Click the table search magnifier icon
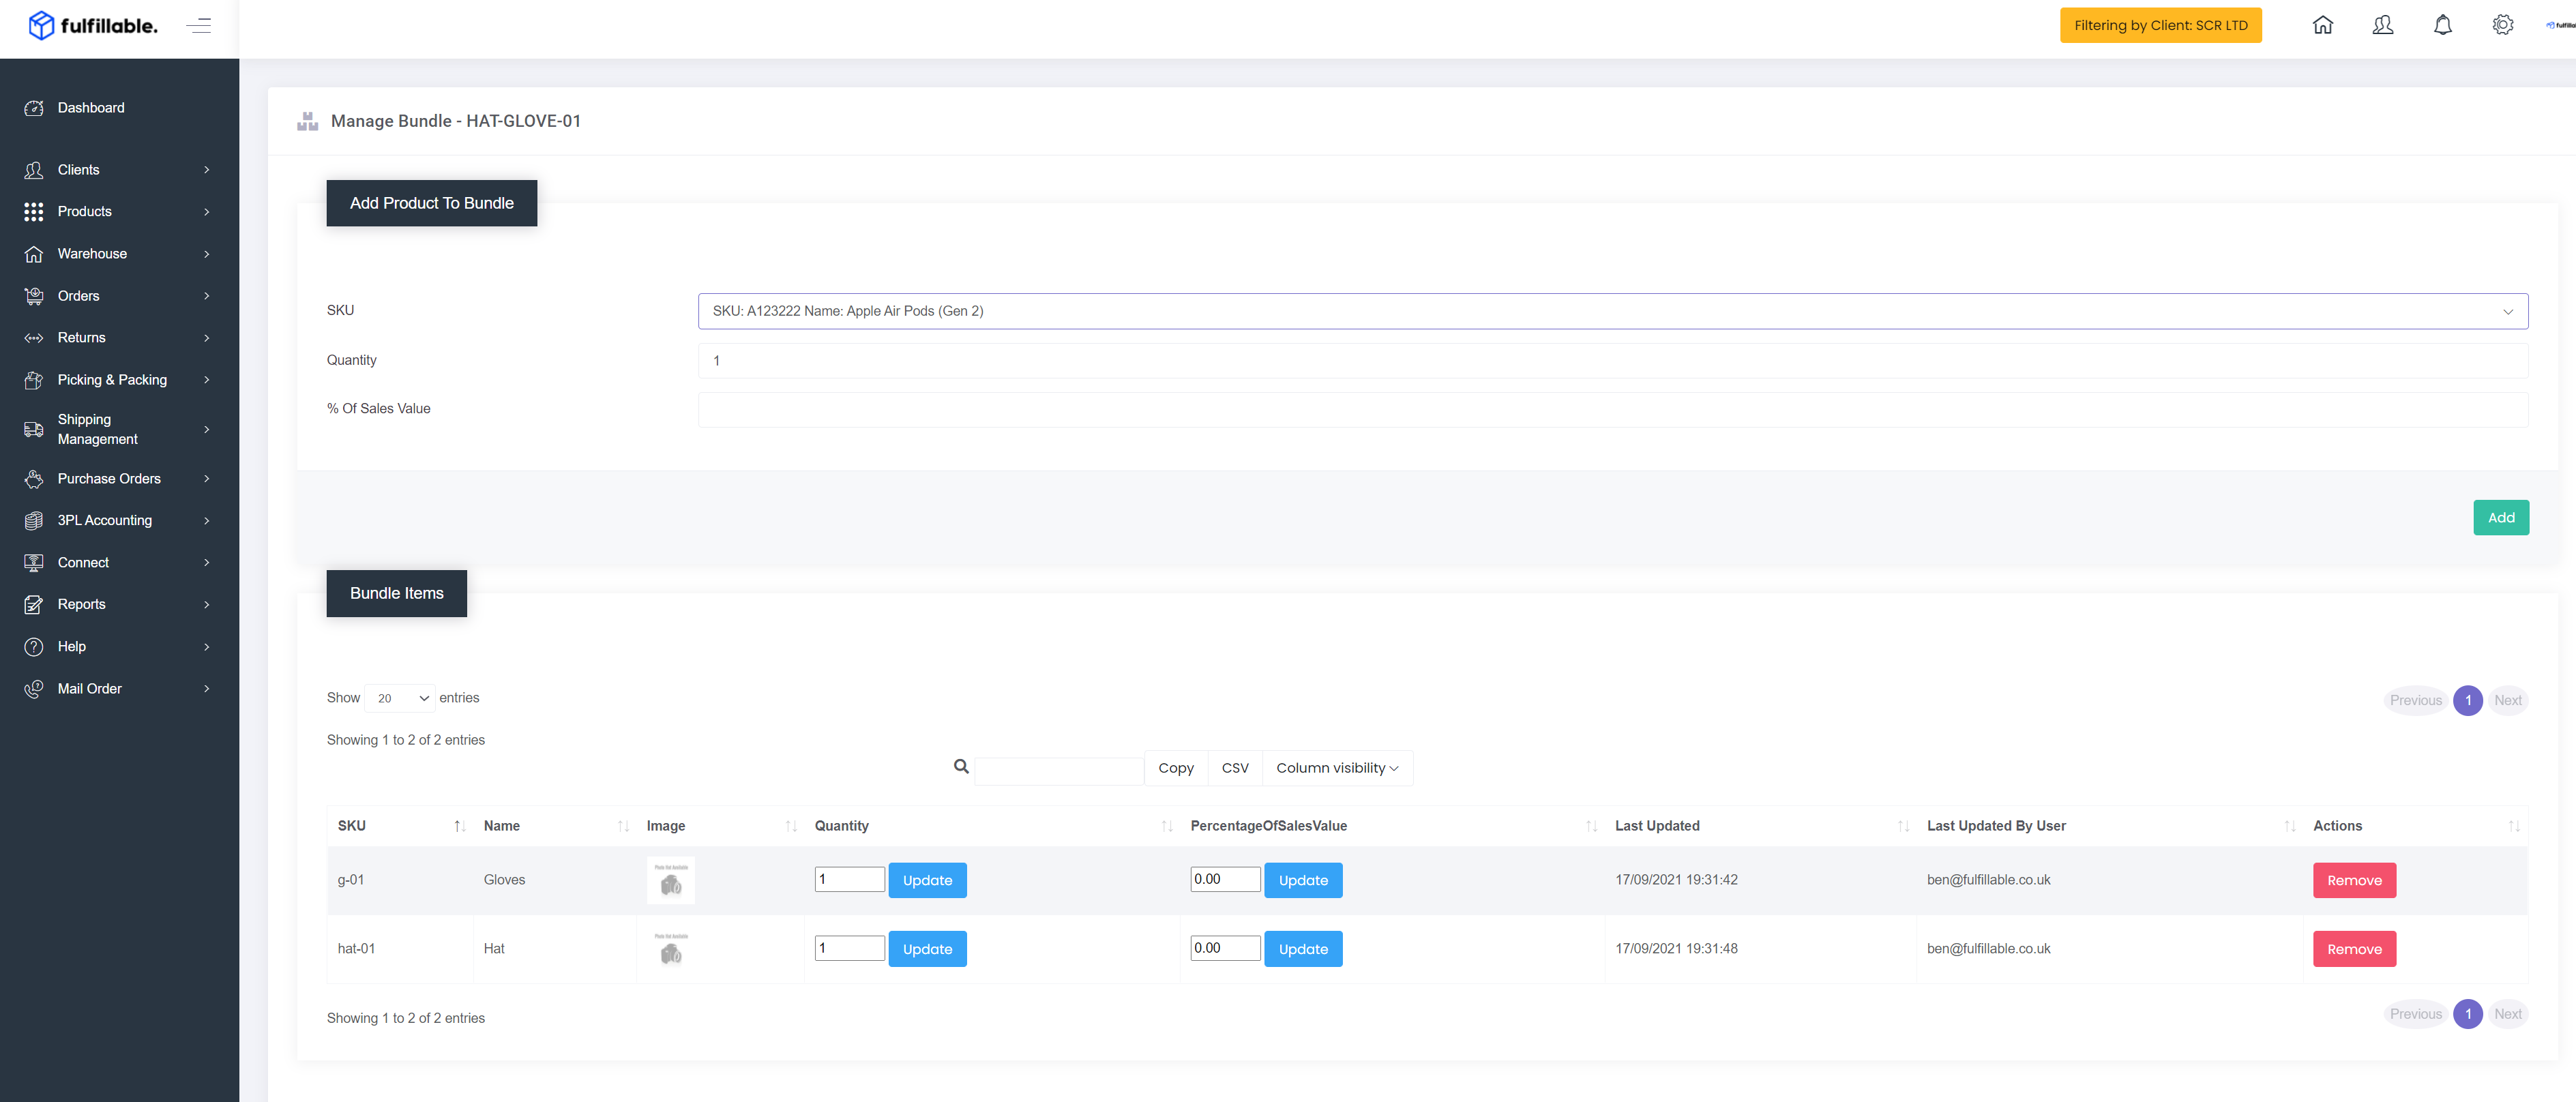The height and width of the screenshot is (1102, 2576). coord(961,767)
